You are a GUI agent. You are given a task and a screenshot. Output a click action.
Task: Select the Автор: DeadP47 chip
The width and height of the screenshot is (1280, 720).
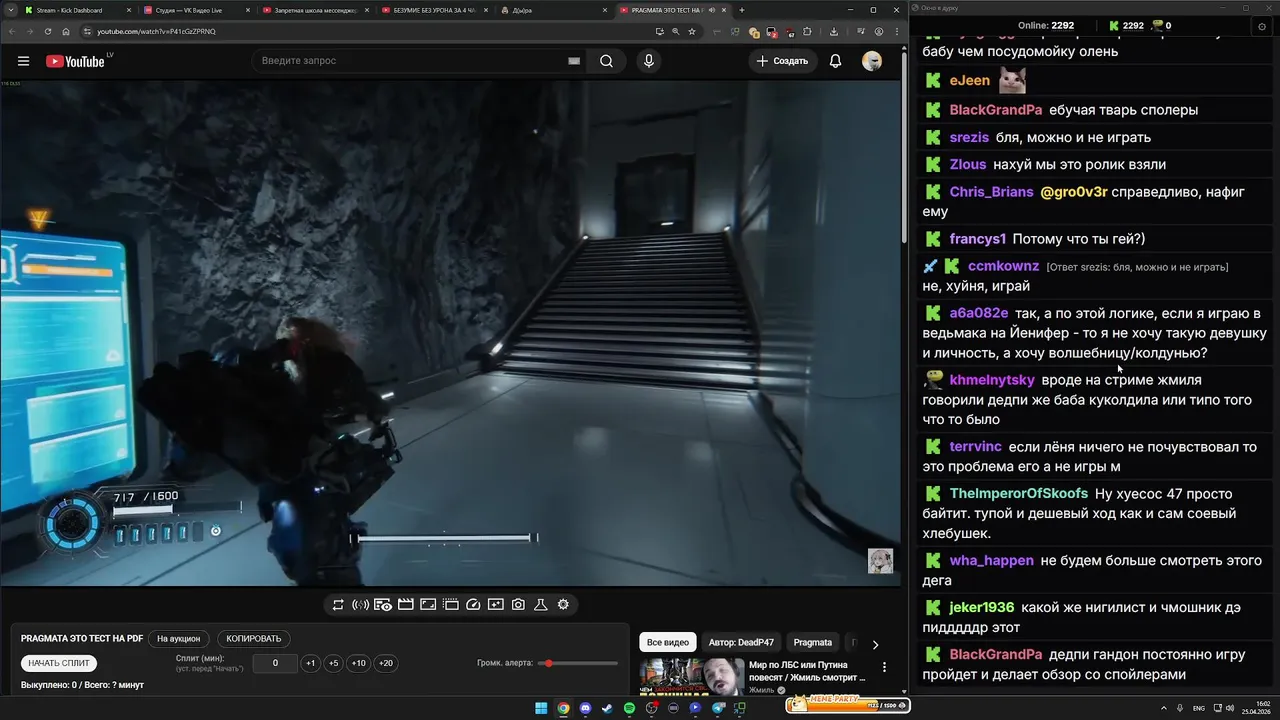point(741,643)
